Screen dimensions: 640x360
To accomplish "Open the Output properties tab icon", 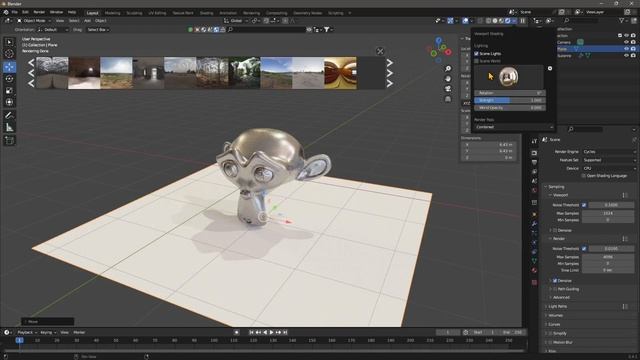I will (x=534, y=162).
